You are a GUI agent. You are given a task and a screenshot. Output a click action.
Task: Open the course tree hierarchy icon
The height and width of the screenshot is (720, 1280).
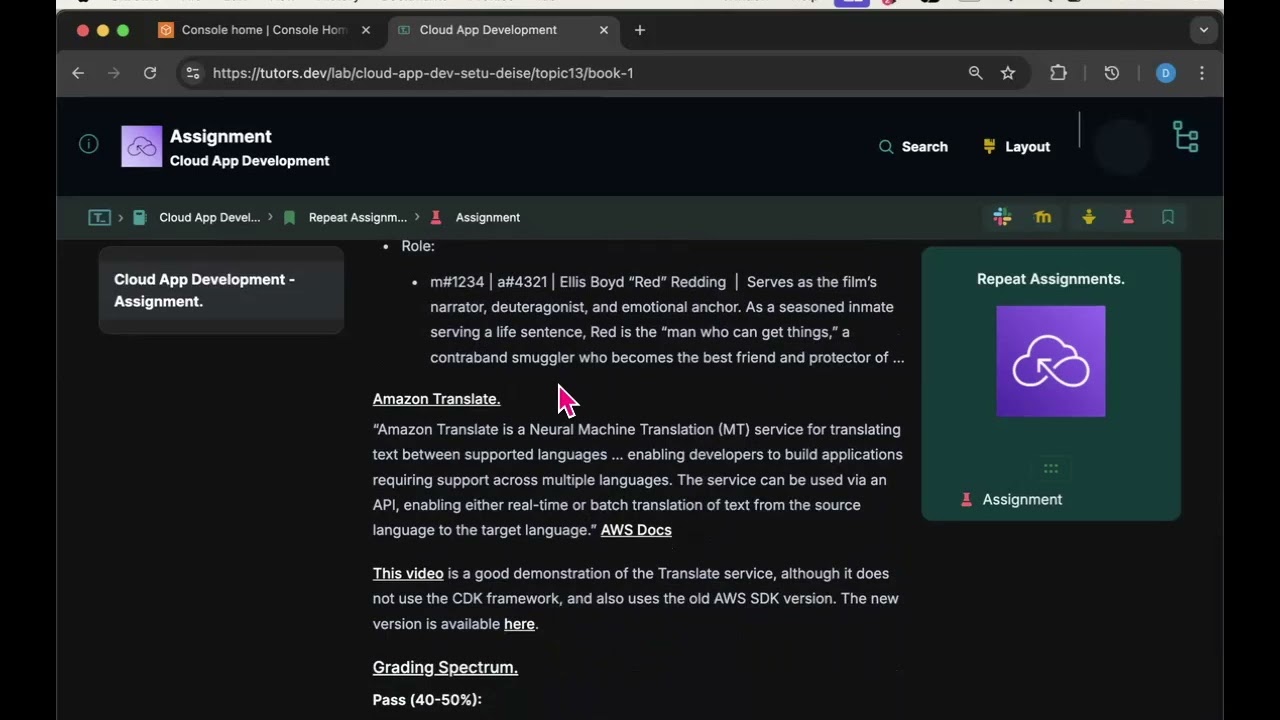point(1186,137)
